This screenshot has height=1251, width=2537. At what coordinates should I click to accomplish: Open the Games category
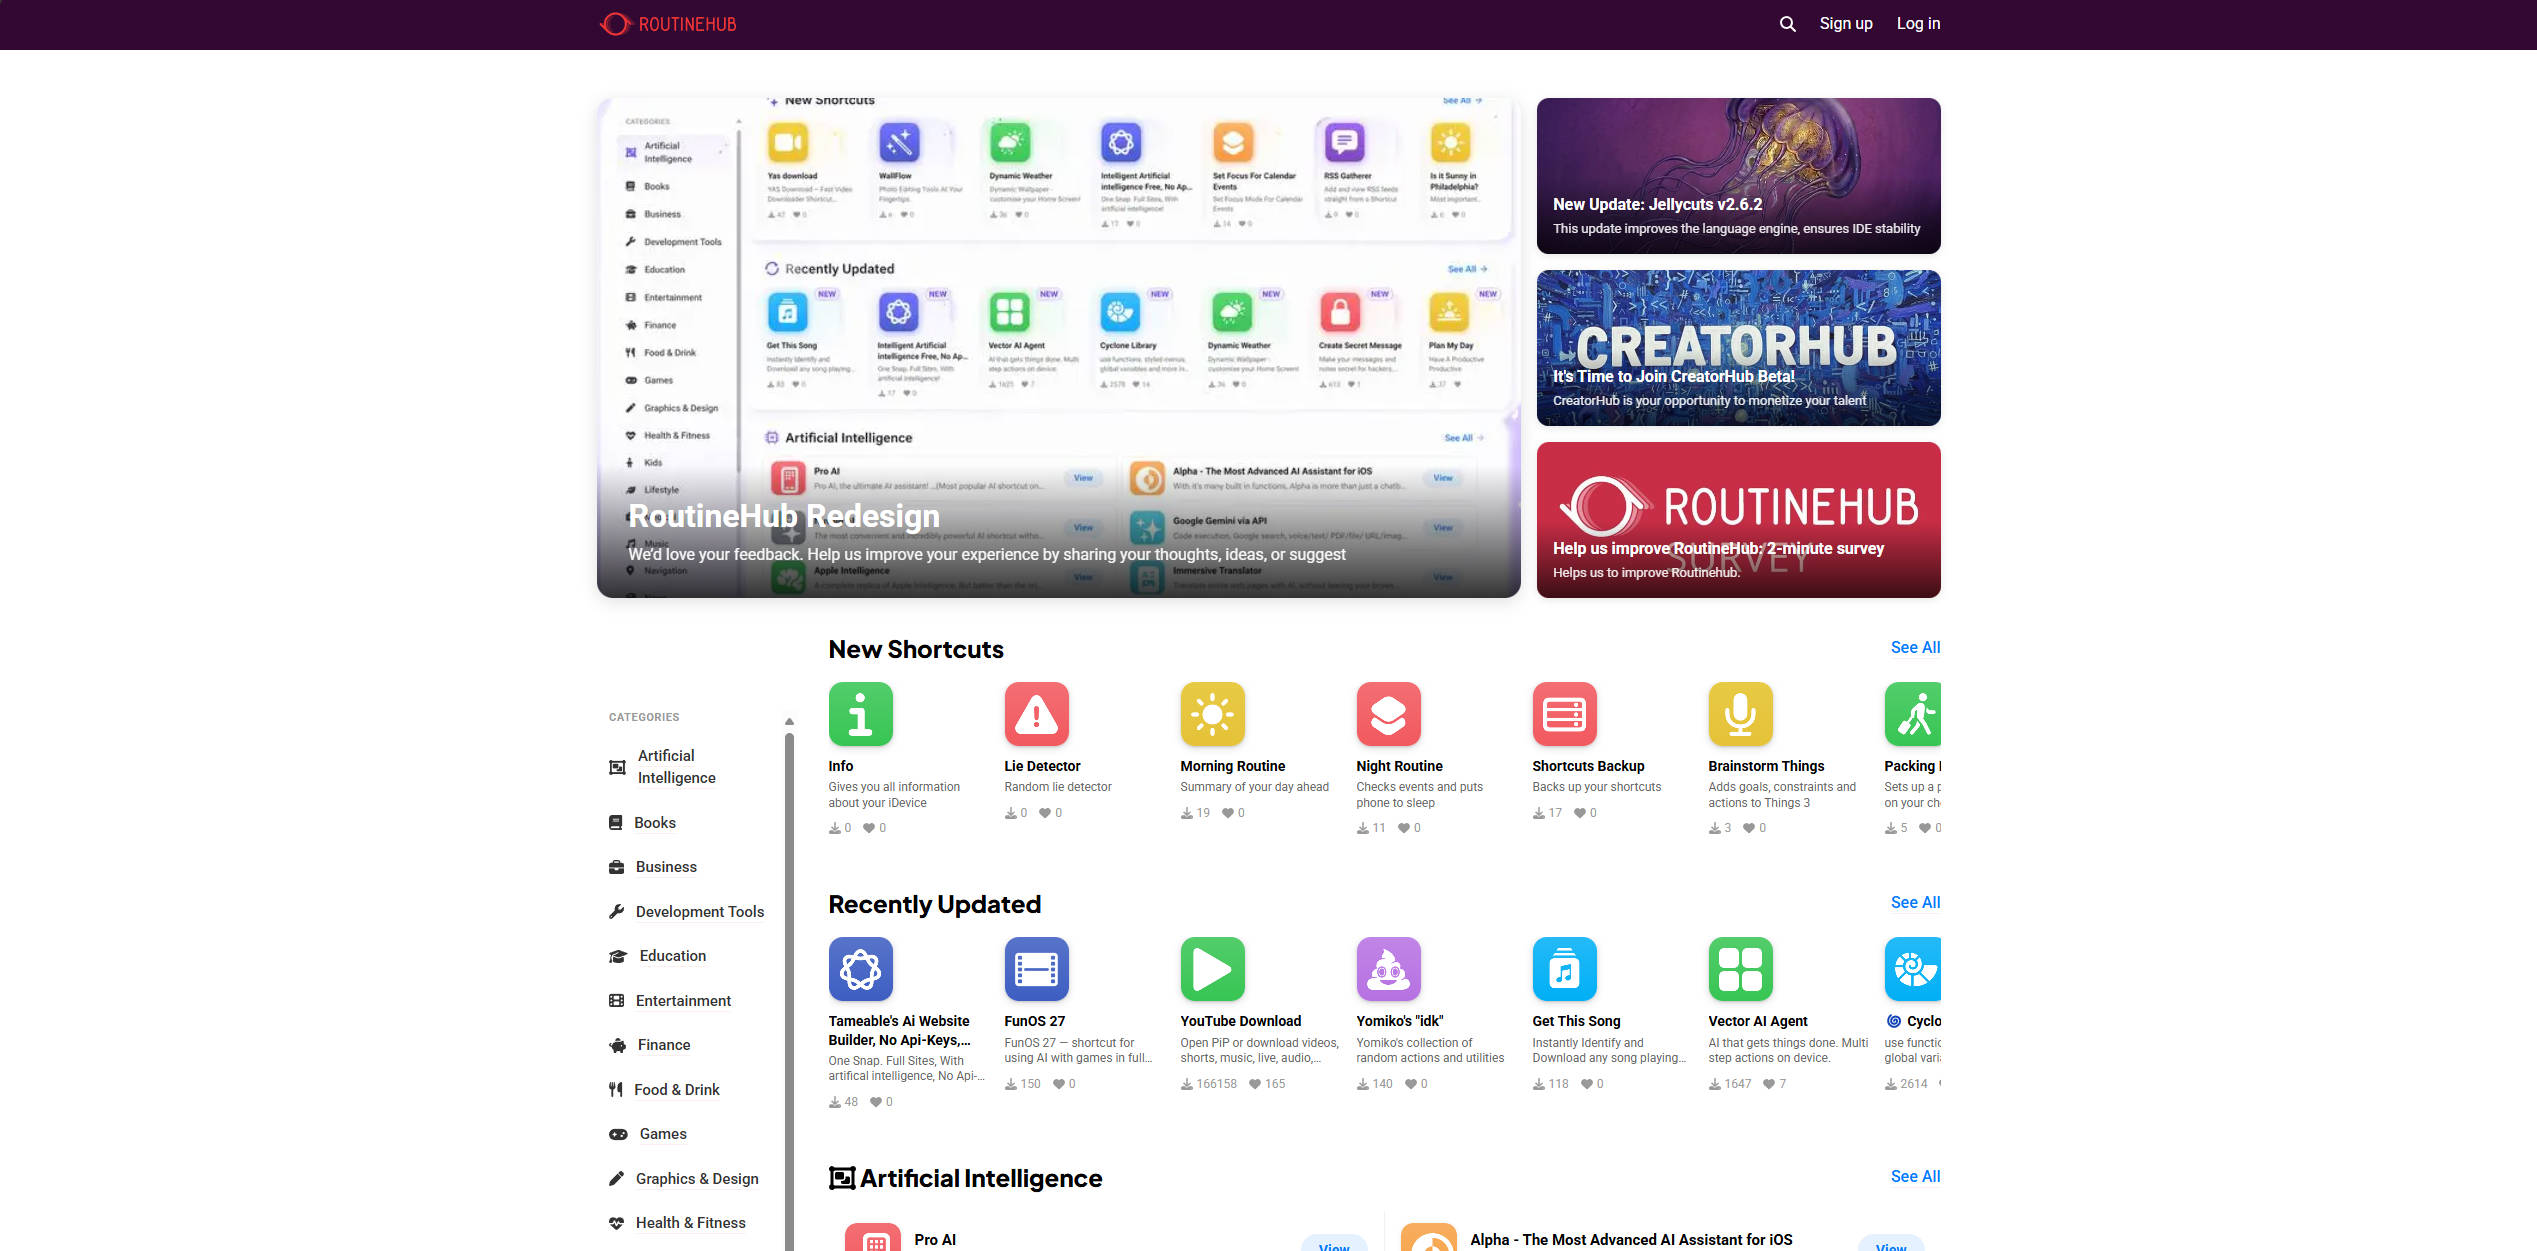pos(661,1133)
